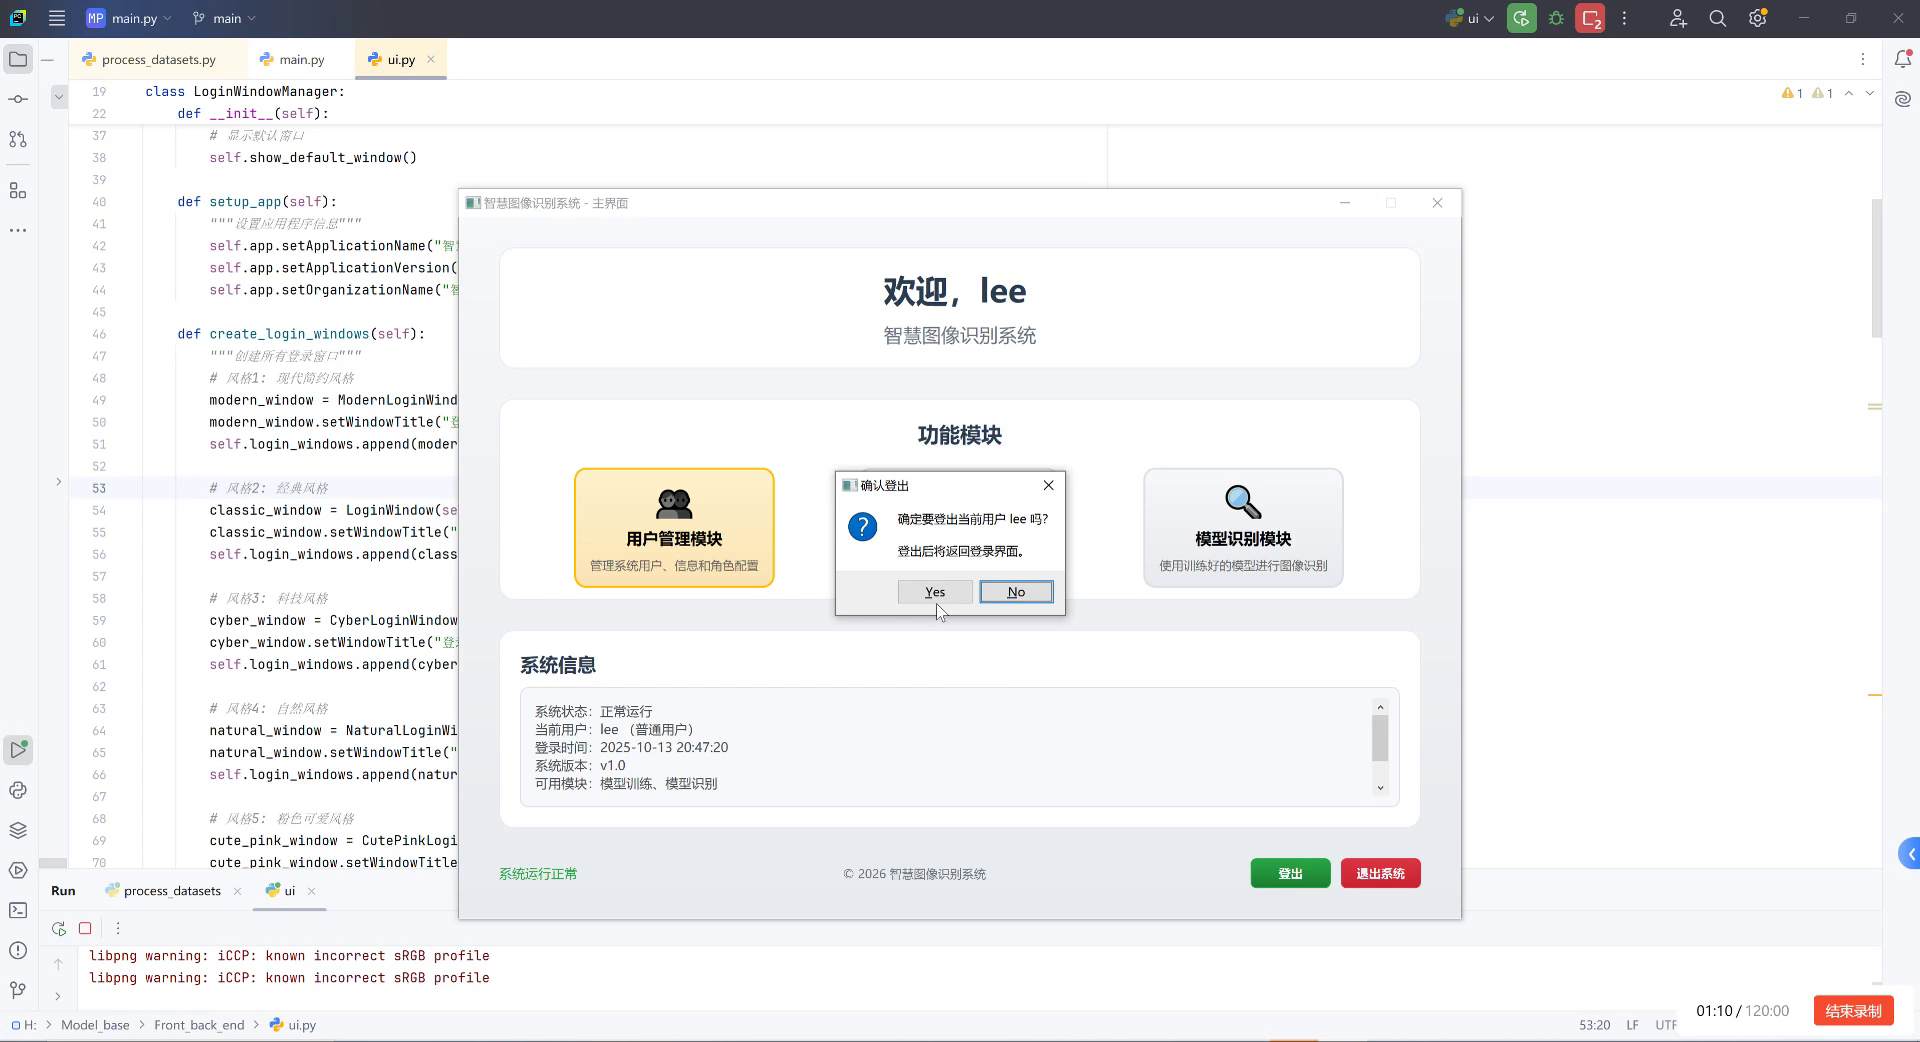
Task: Click the Front_back_end breadcrumb
Action: [199, 1025]
